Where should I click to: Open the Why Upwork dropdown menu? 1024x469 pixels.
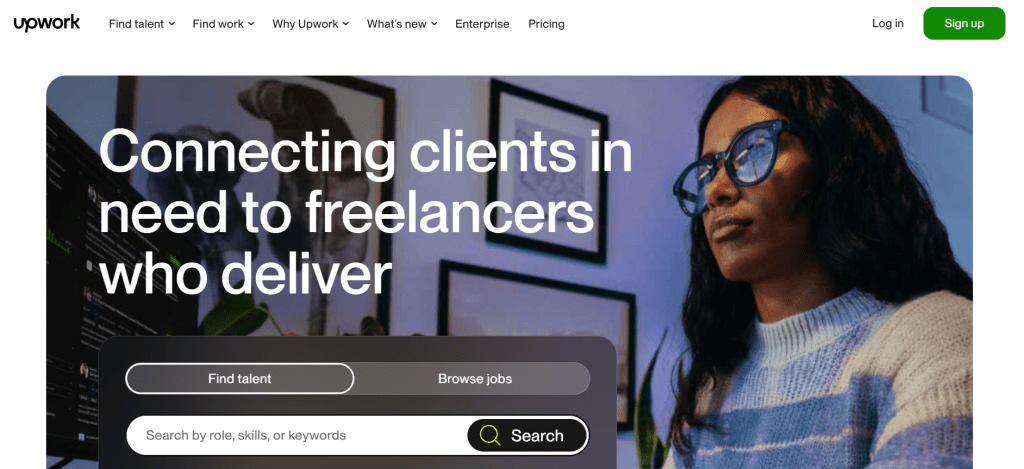click(311, 24)
